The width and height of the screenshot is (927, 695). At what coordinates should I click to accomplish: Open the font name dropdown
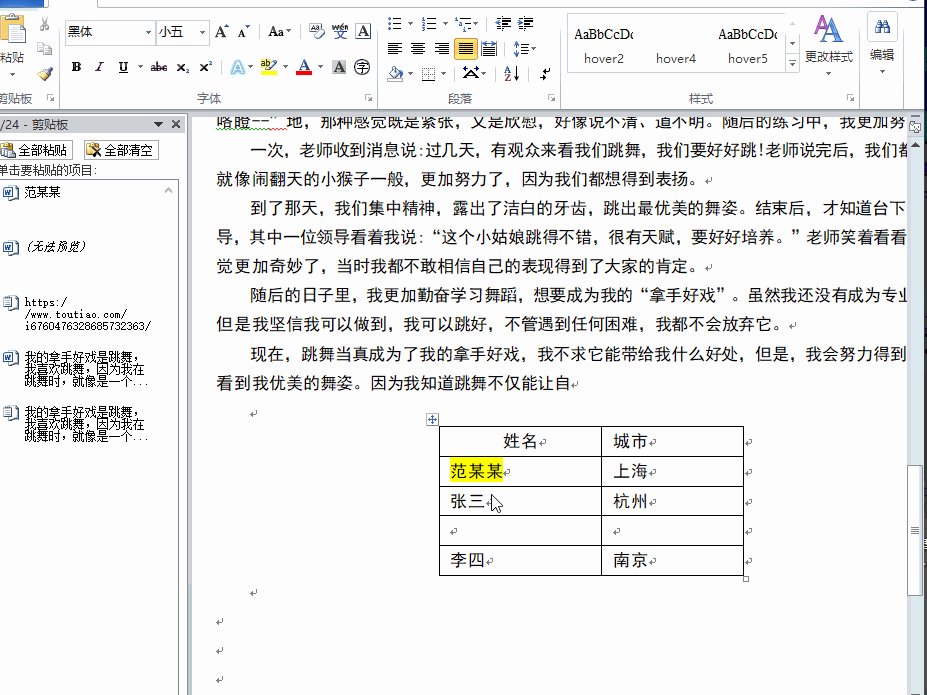pyautogui.click(x=149, y=31)
